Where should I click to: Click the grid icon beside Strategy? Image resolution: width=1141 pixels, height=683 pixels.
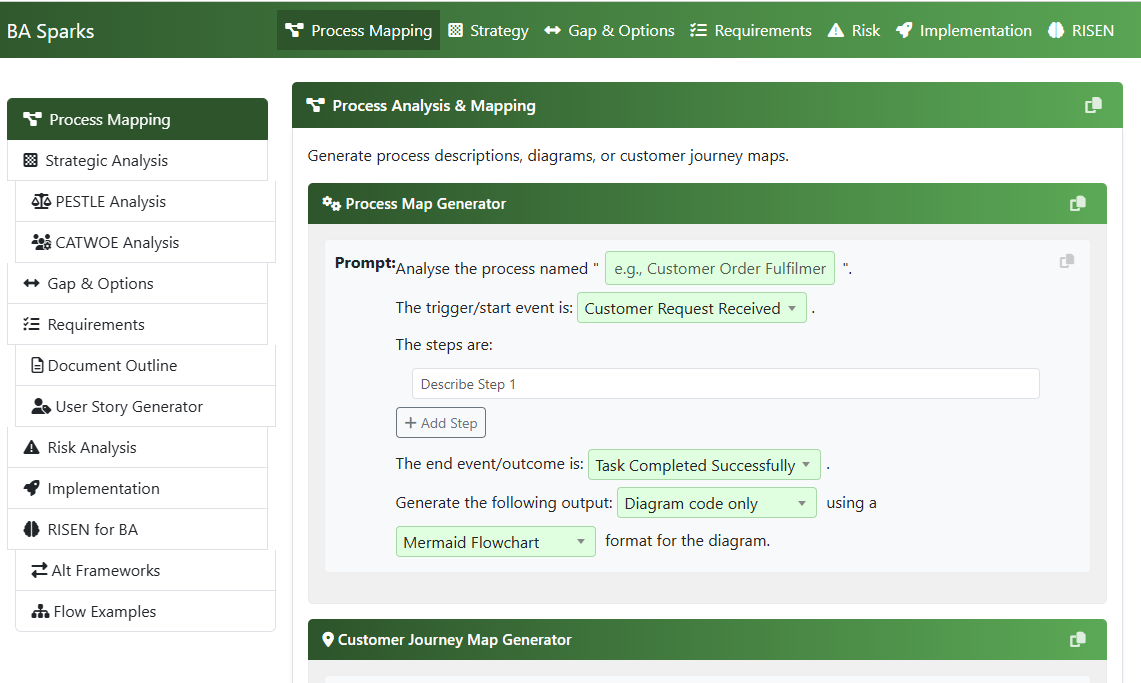[456, 31]
